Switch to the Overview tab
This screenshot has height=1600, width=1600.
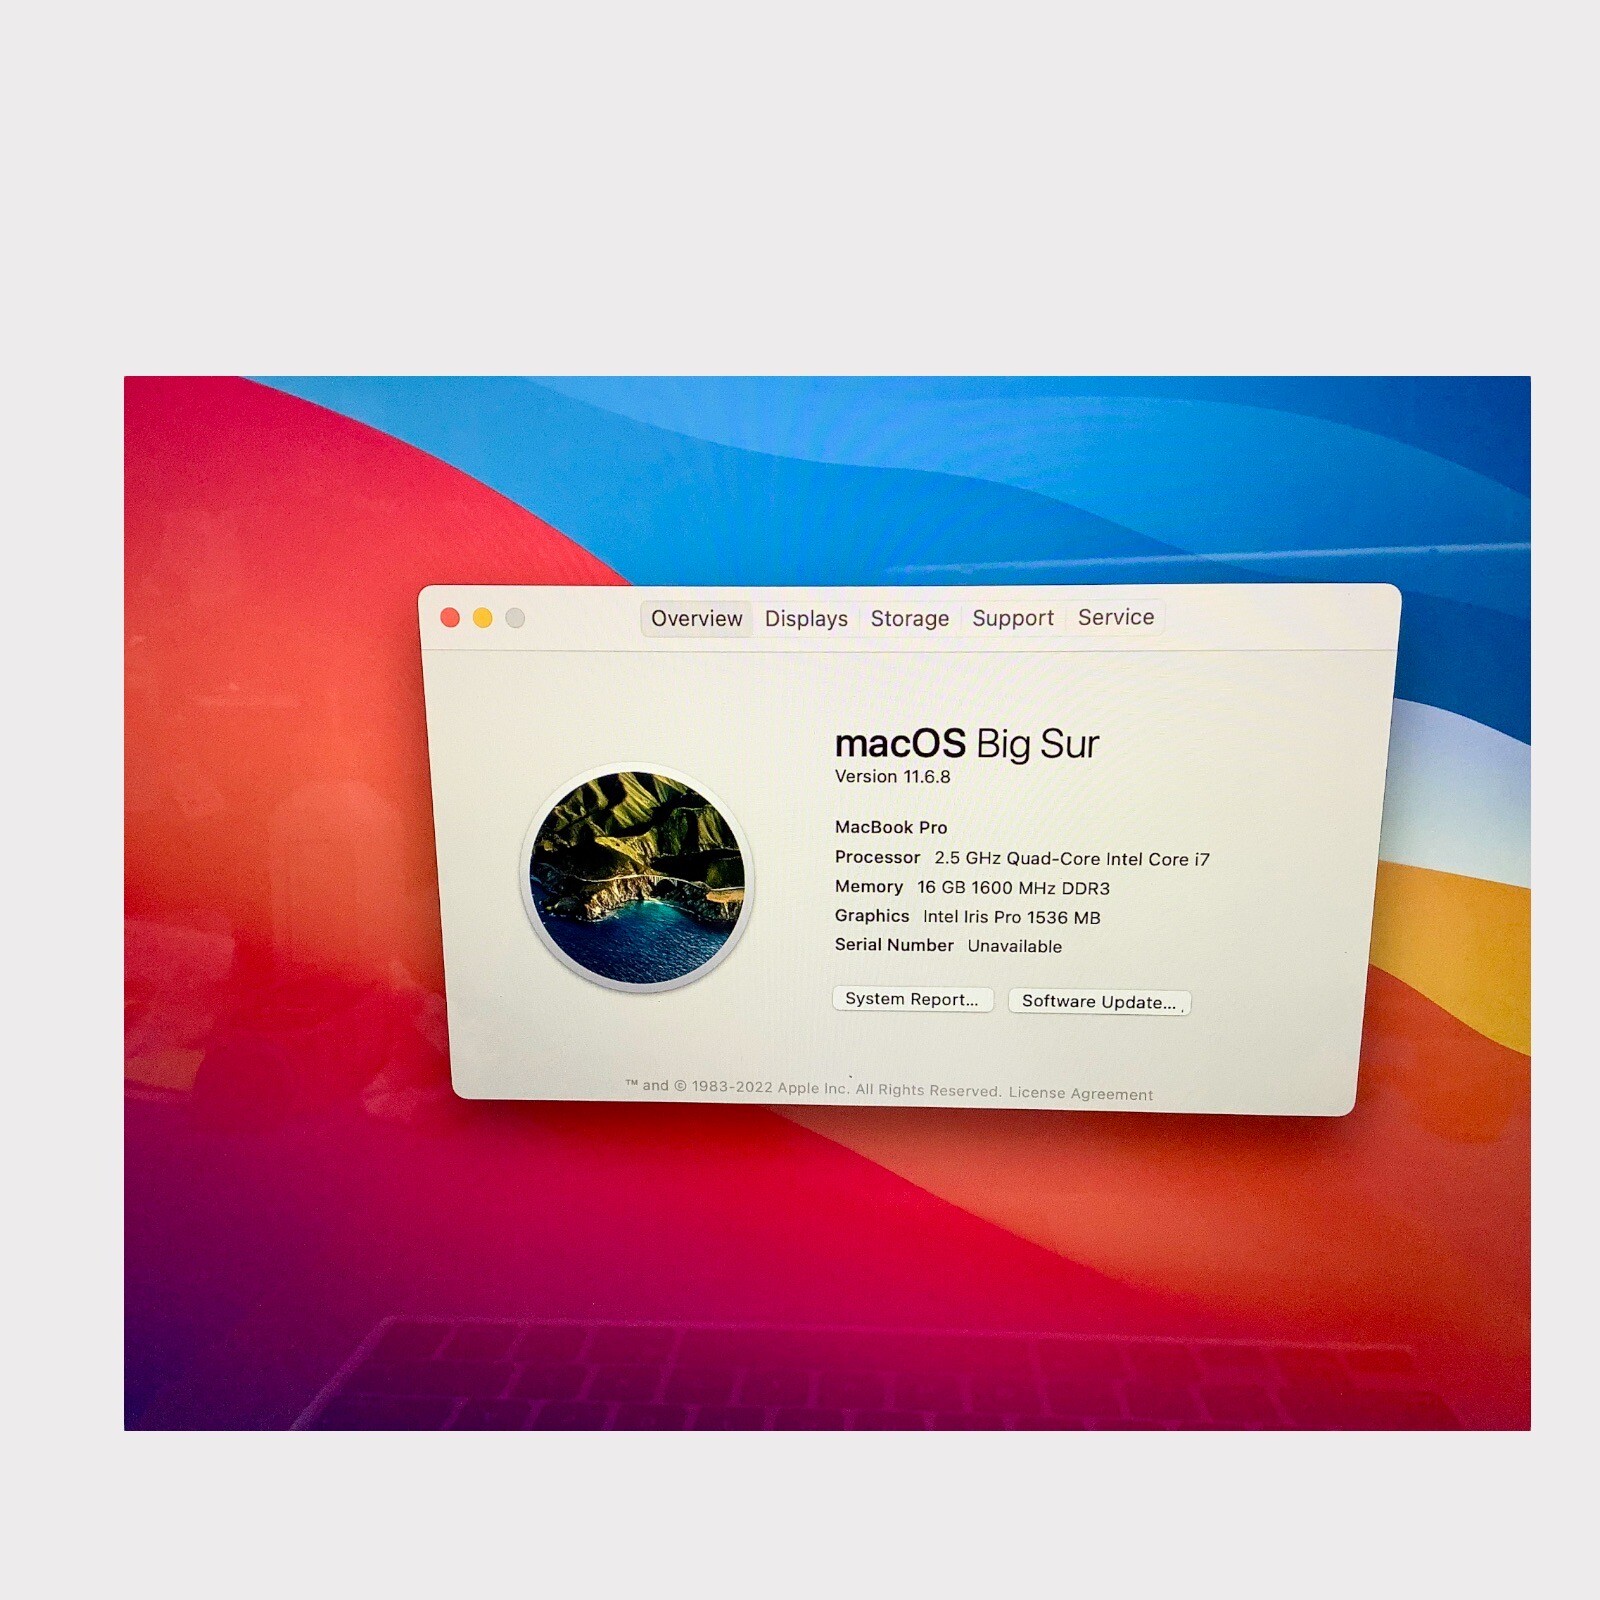click(696, 619)
